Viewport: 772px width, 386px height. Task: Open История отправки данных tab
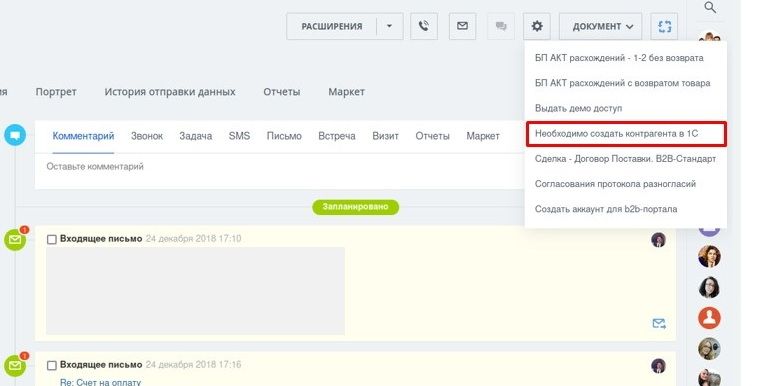(170, 92)
